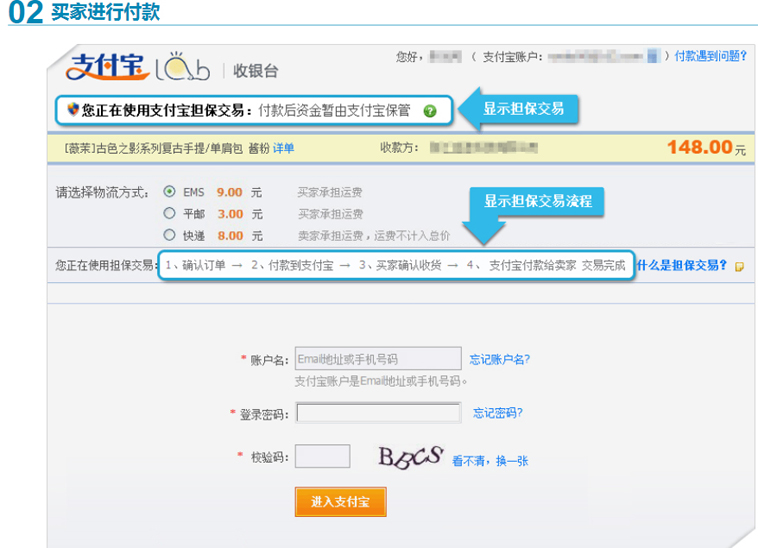Refresh captcha via 看不清，换一张
Screen dimensions: 758x548
click(x=490, y=461)
